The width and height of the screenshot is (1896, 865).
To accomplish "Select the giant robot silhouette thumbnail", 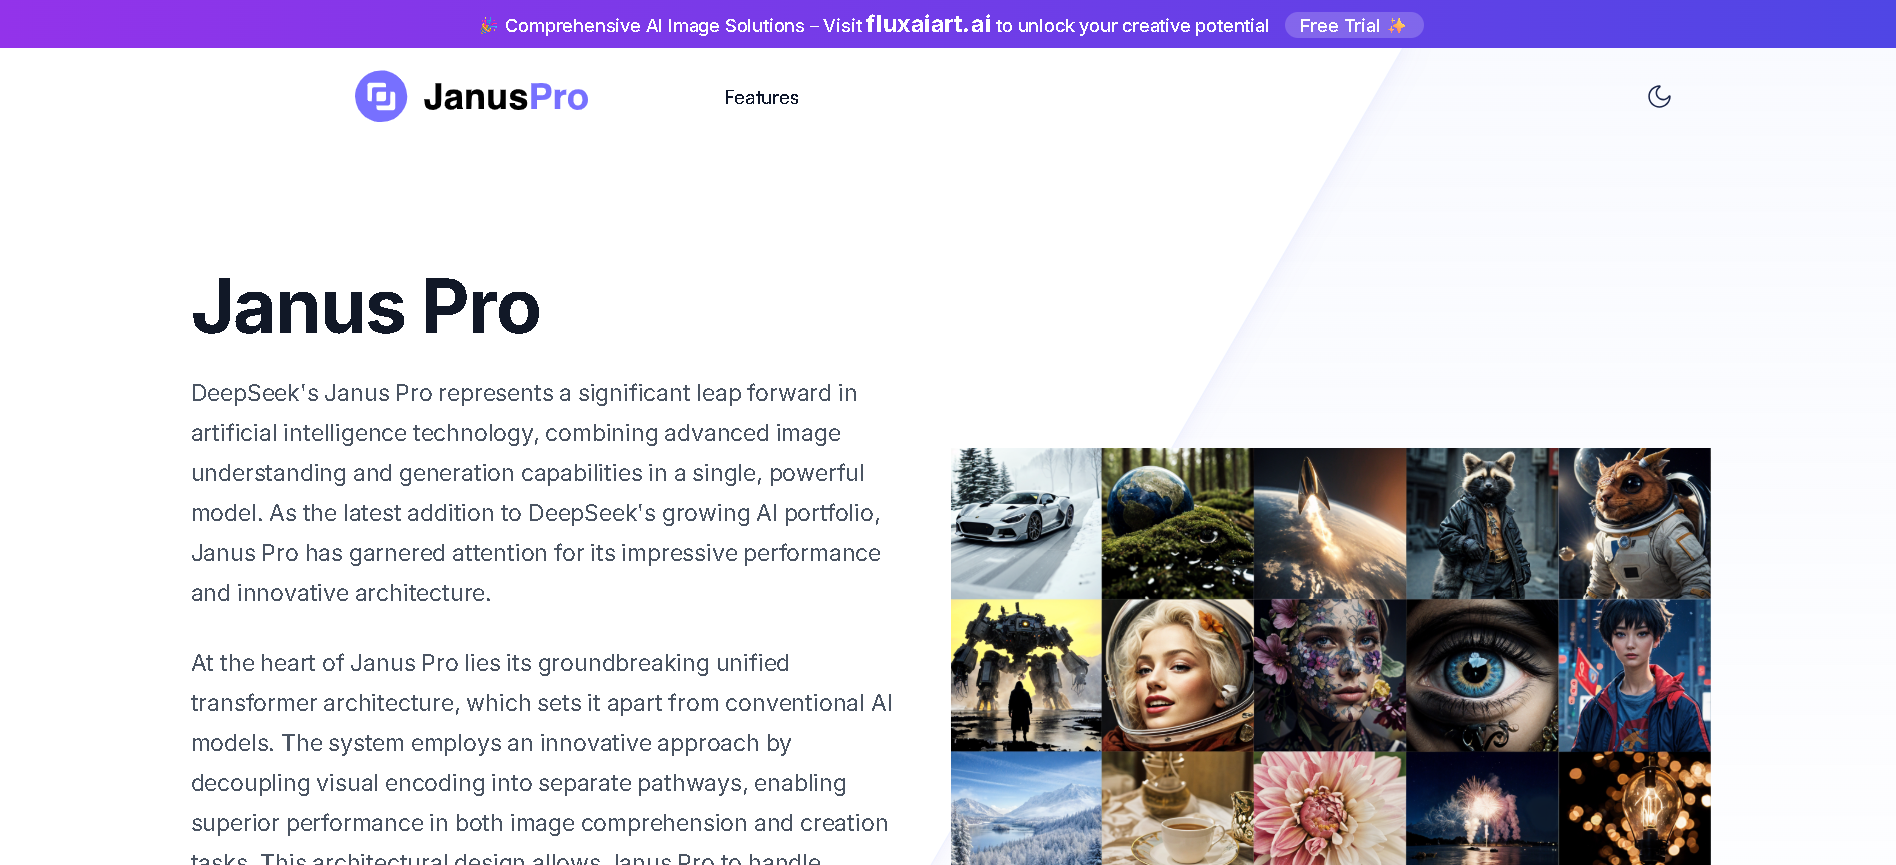I will 1026,675.
